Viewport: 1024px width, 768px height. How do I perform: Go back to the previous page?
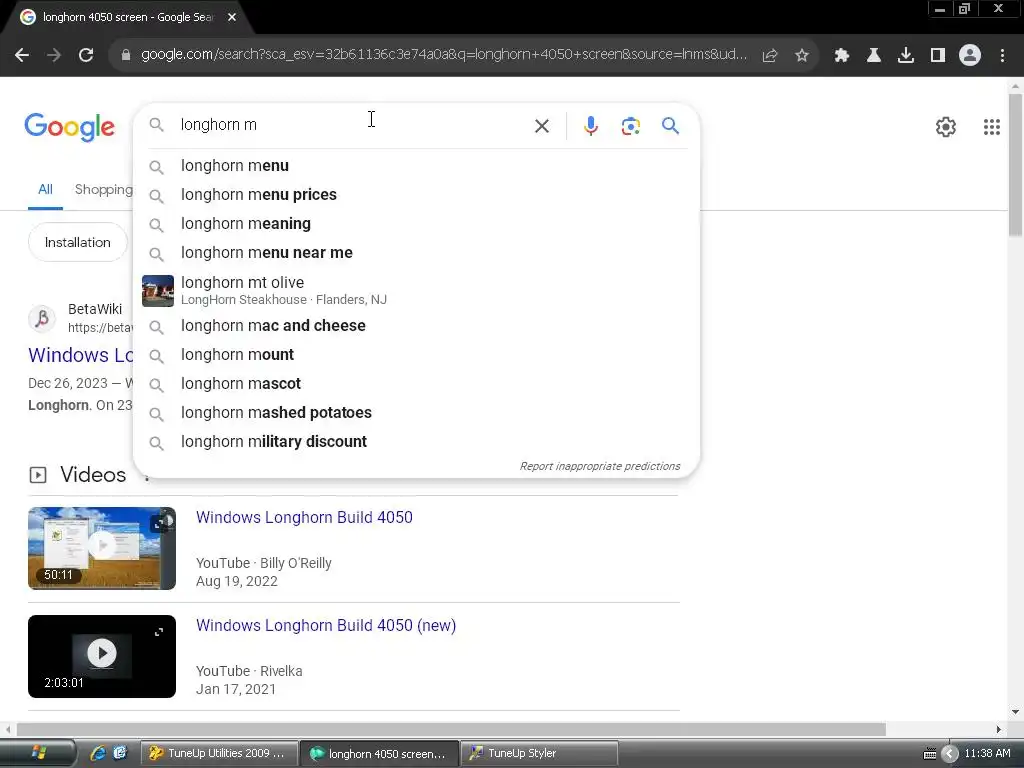tap(22, 55)
